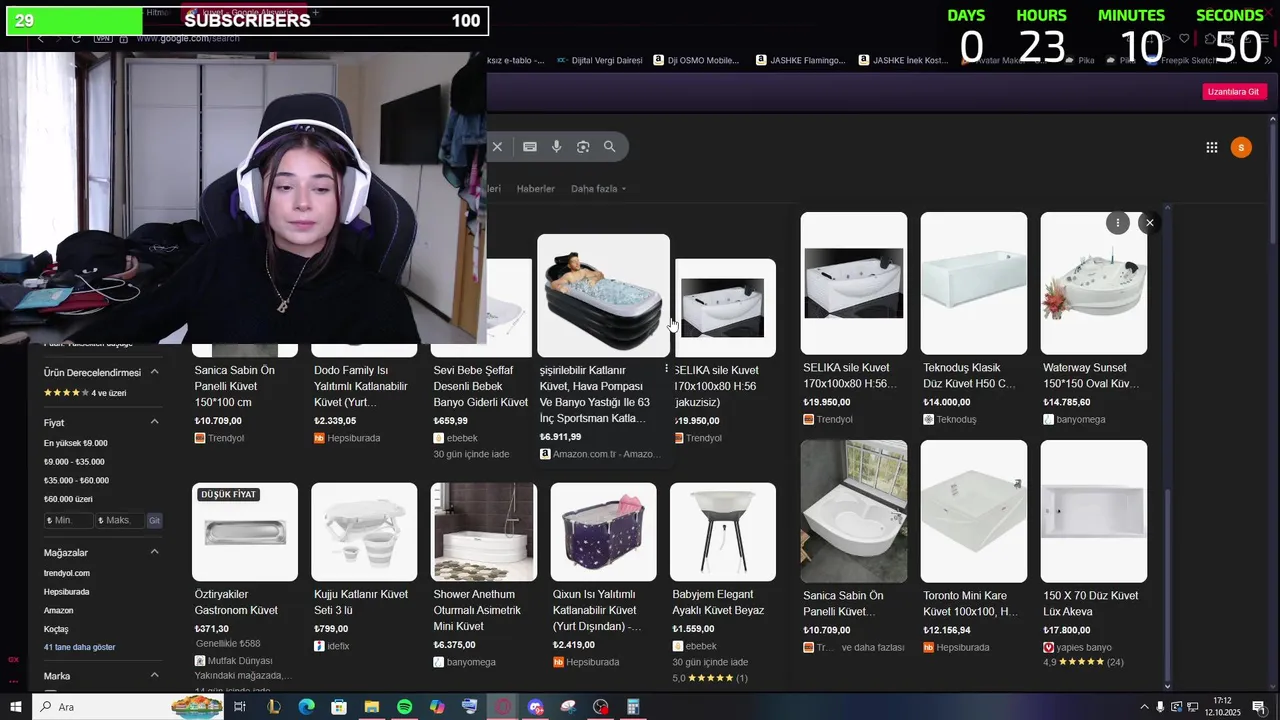This screenshot has width=1280, height=720.
Task: Click the Maks. price input field
Action: coord(121,520)
